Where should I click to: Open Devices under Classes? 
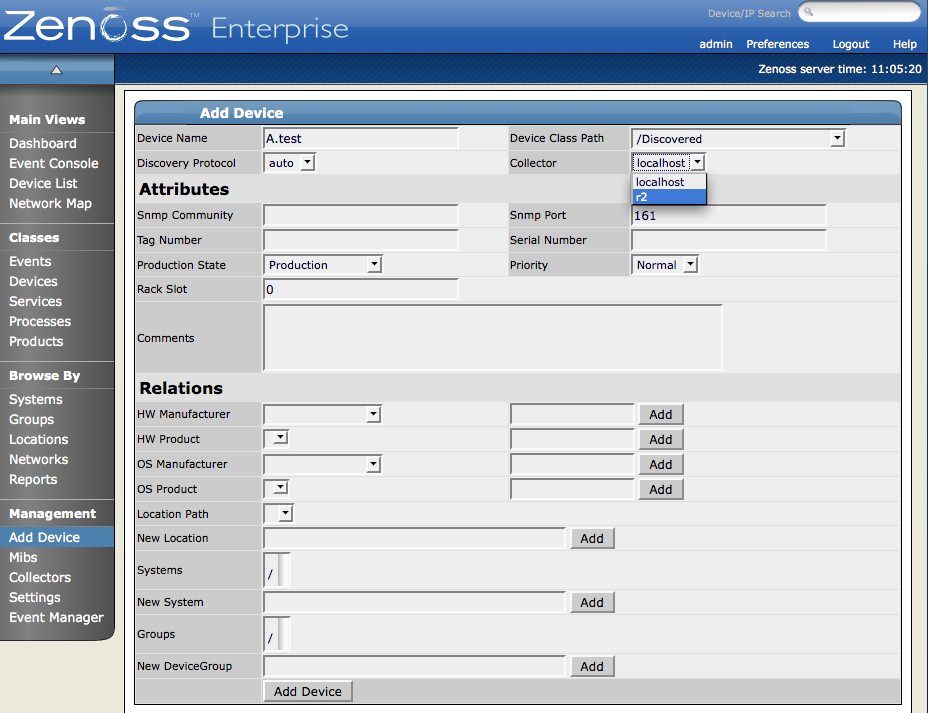click(x=33, y=282)
